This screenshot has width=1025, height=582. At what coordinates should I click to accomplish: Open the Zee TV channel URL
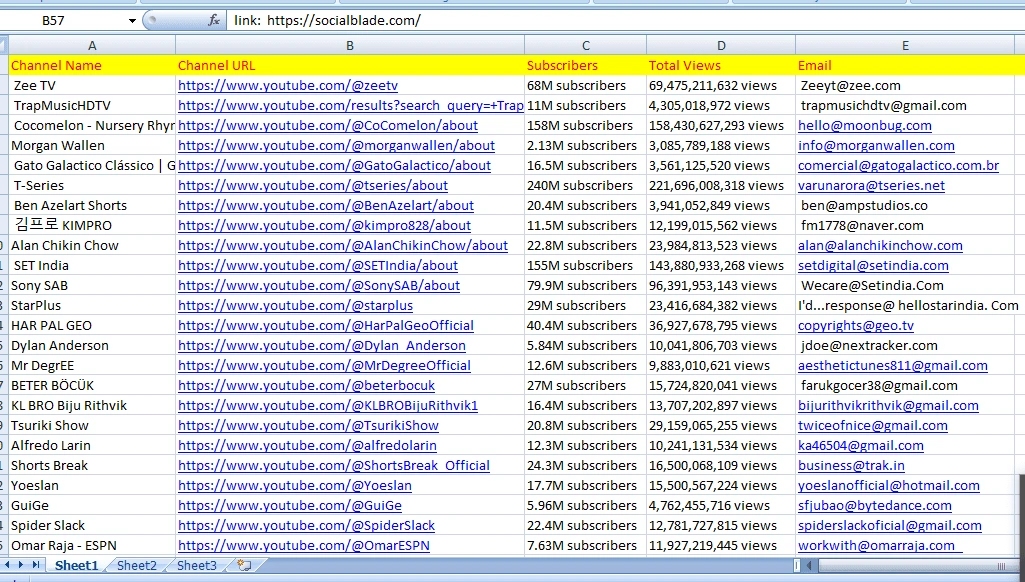pos(288,86)
